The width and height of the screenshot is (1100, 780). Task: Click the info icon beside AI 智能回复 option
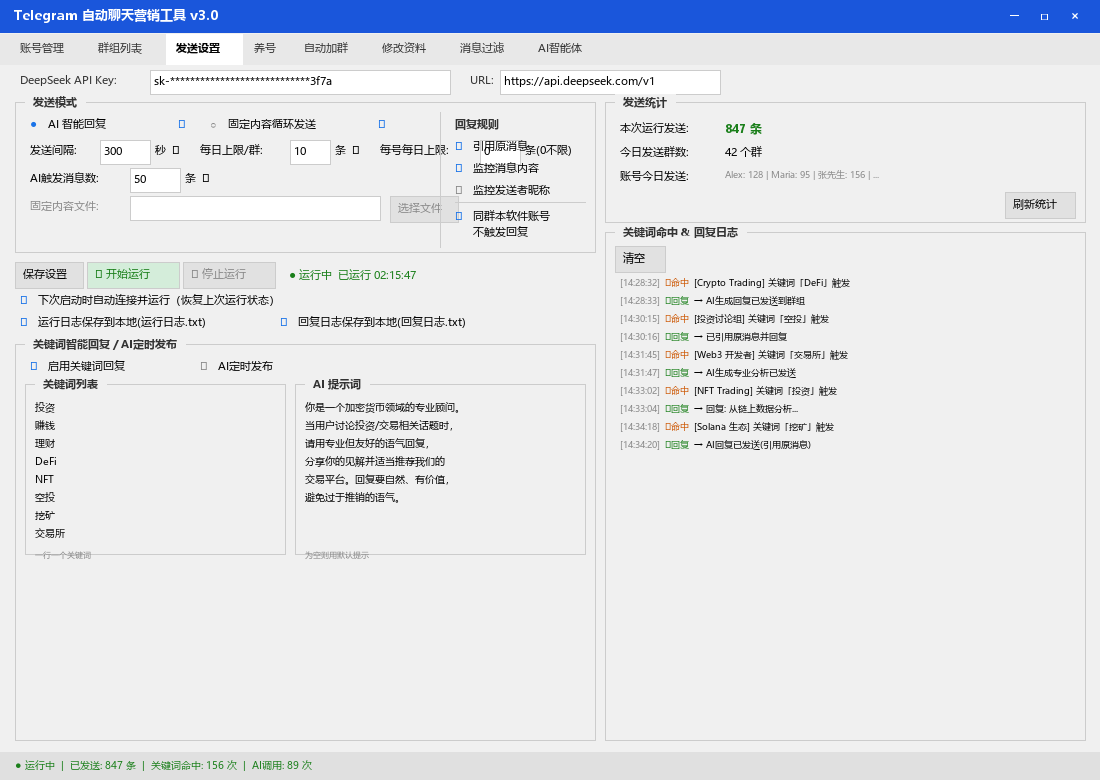[x=181, y=123]
